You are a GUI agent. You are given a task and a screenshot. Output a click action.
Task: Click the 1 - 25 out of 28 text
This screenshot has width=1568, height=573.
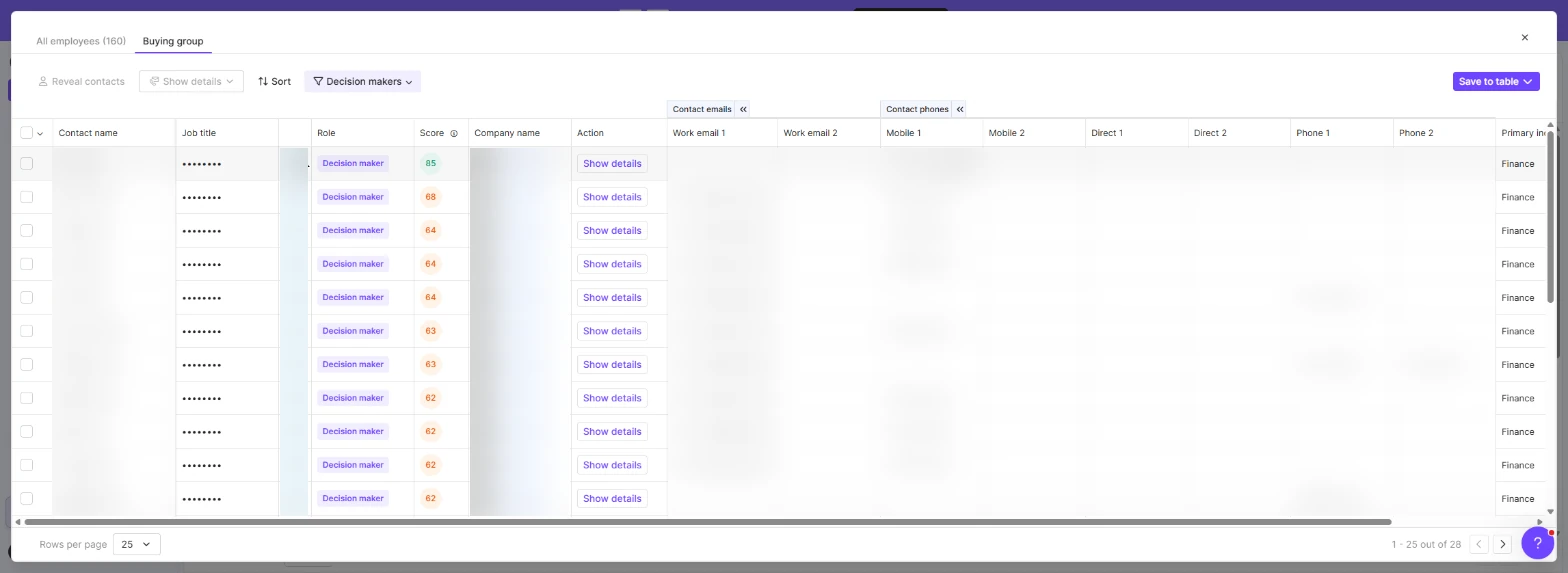1426,545
